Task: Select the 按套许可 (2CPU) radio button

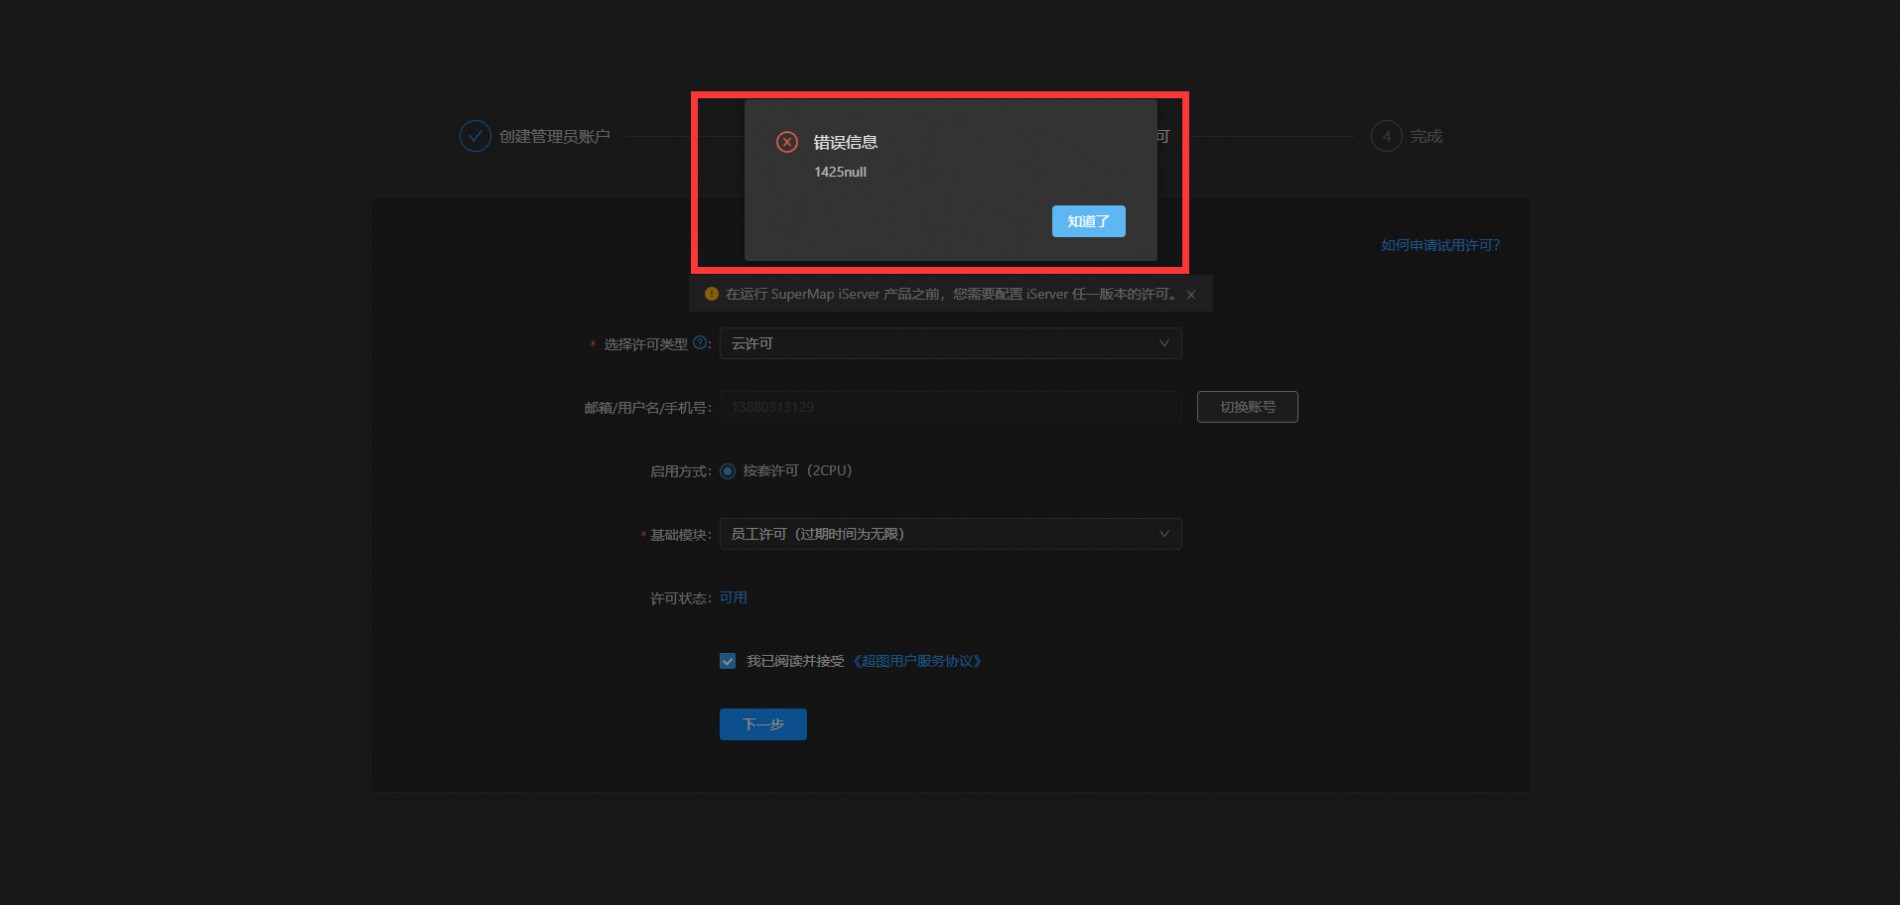Action: (x=727, y=471)
